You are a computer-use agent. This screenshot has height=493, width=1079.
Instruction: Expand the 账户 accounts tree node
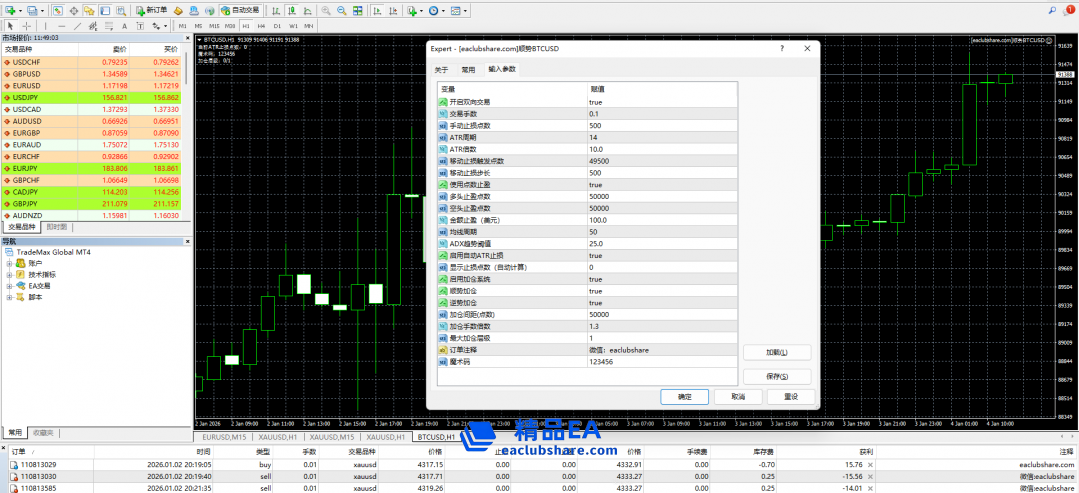[x=10, y=263]
